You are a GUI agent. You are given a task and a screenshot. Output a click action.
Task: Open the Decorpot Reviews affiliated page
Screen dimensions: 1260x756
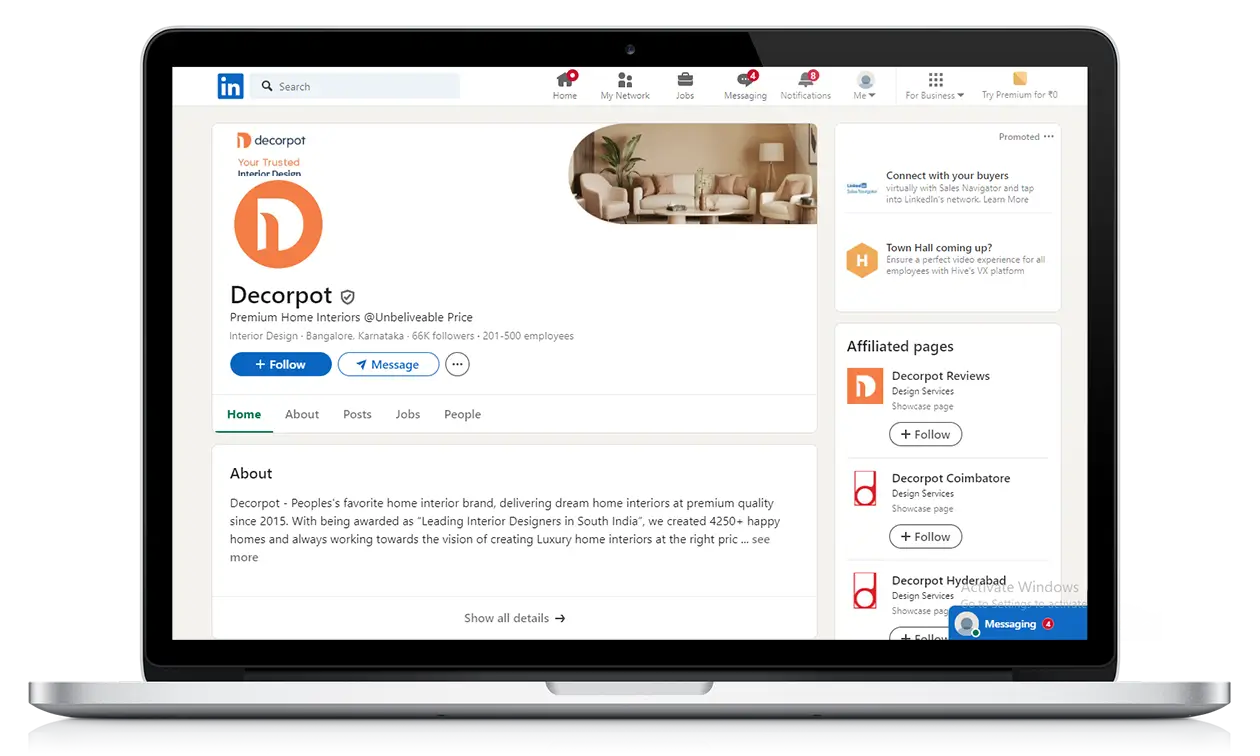[x=941, y=376]
